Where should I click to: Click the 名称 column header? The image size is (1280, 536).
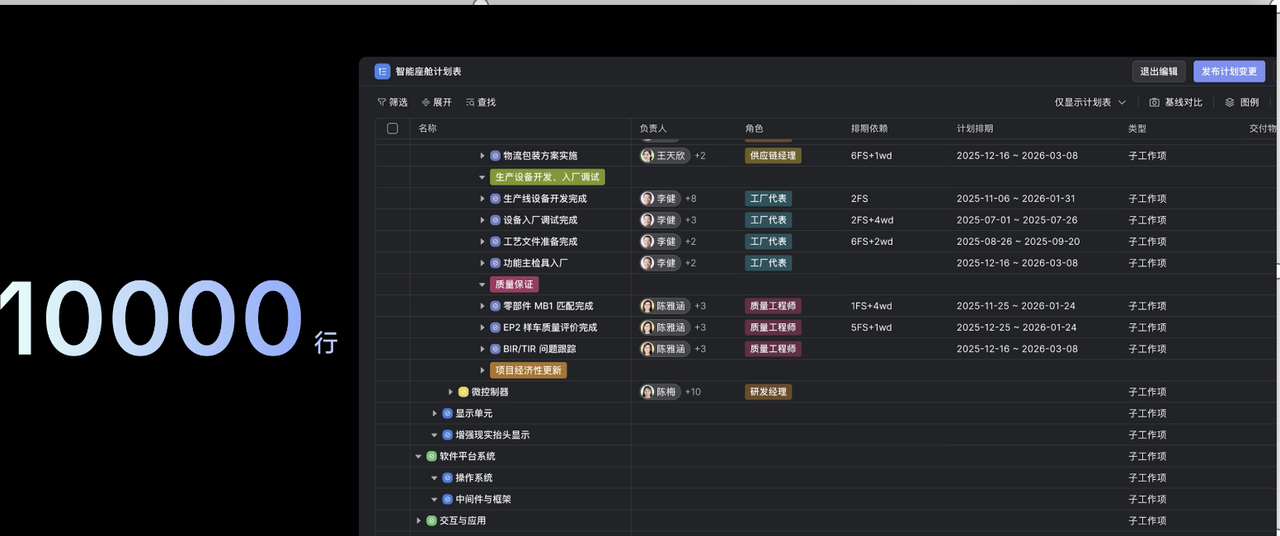(427, 128)
